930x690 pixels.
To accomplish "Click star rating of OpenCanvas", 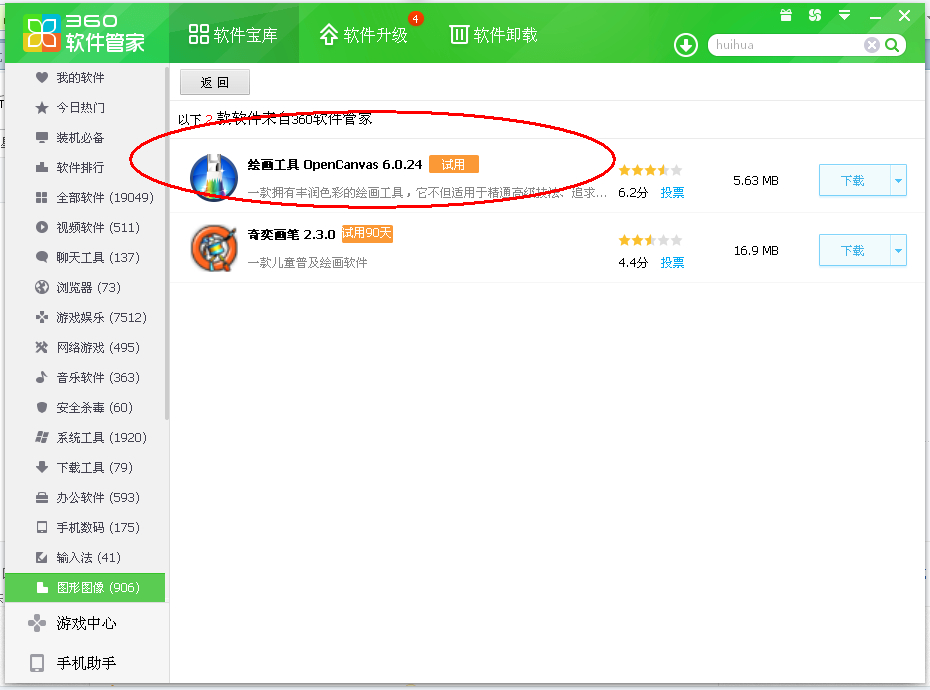I will pos(650,170).
